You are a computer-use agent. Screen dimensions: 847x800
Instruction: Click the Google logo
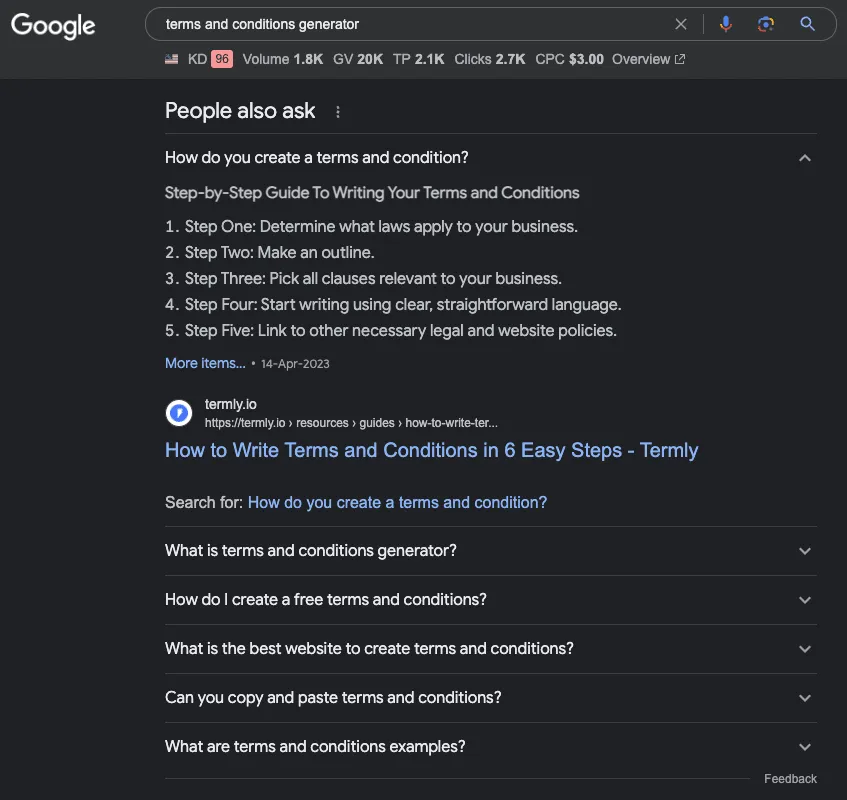click(52, 27)
